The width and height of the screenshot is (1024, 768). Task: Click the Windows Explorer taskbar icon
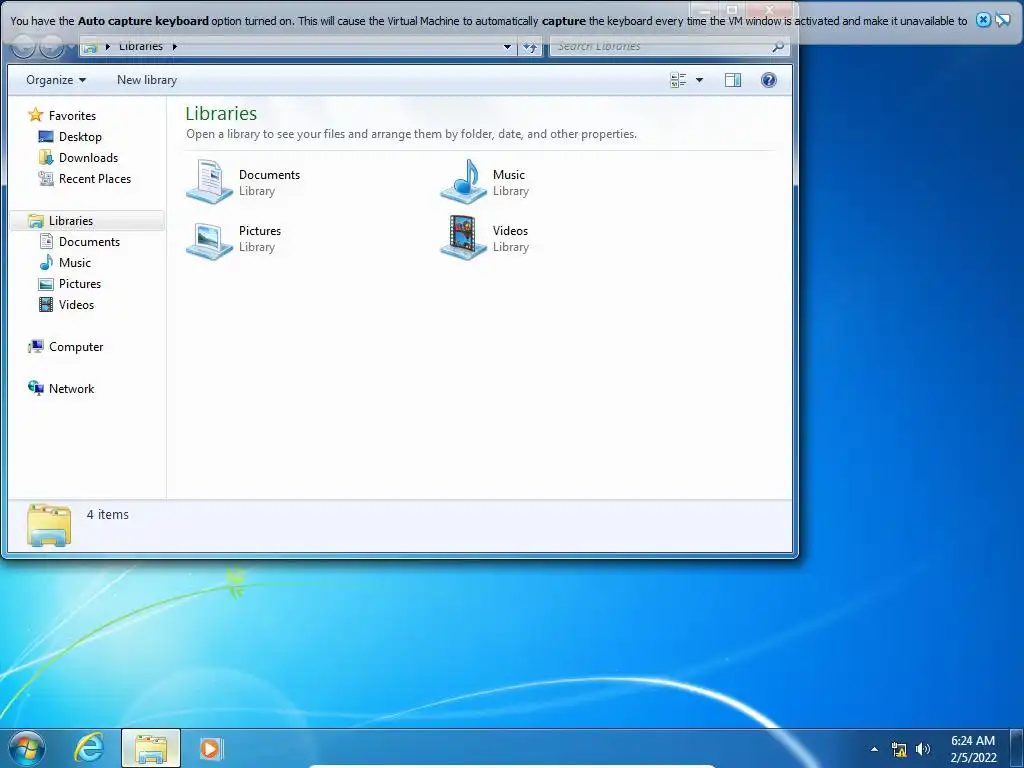(x=151, y=748)
